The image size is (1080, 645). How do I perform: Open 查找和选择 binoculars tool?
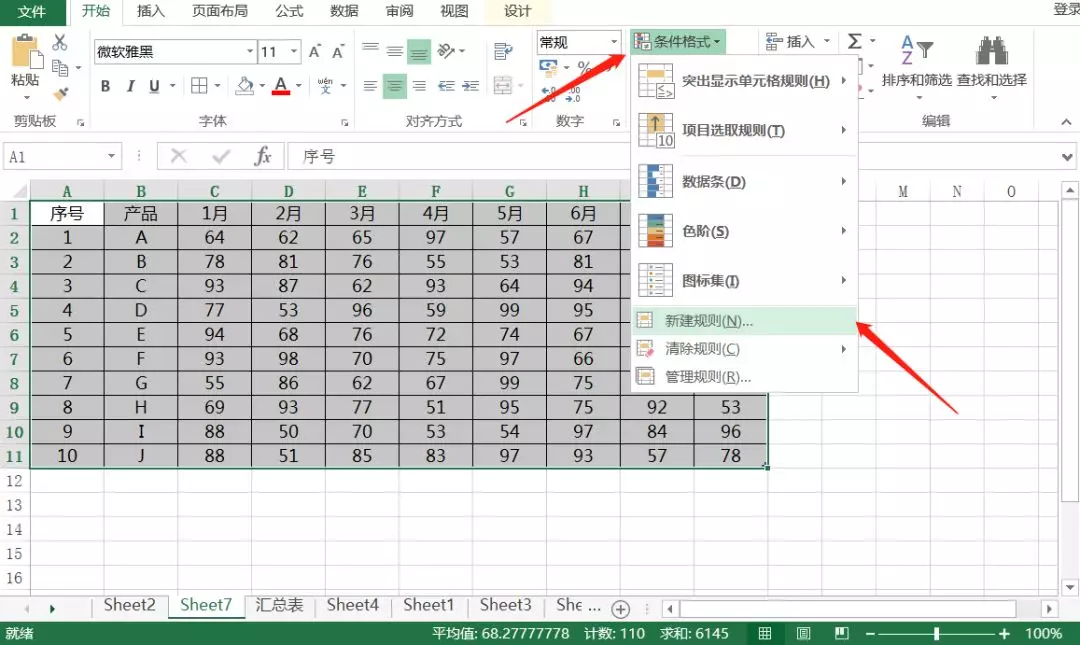992,68
